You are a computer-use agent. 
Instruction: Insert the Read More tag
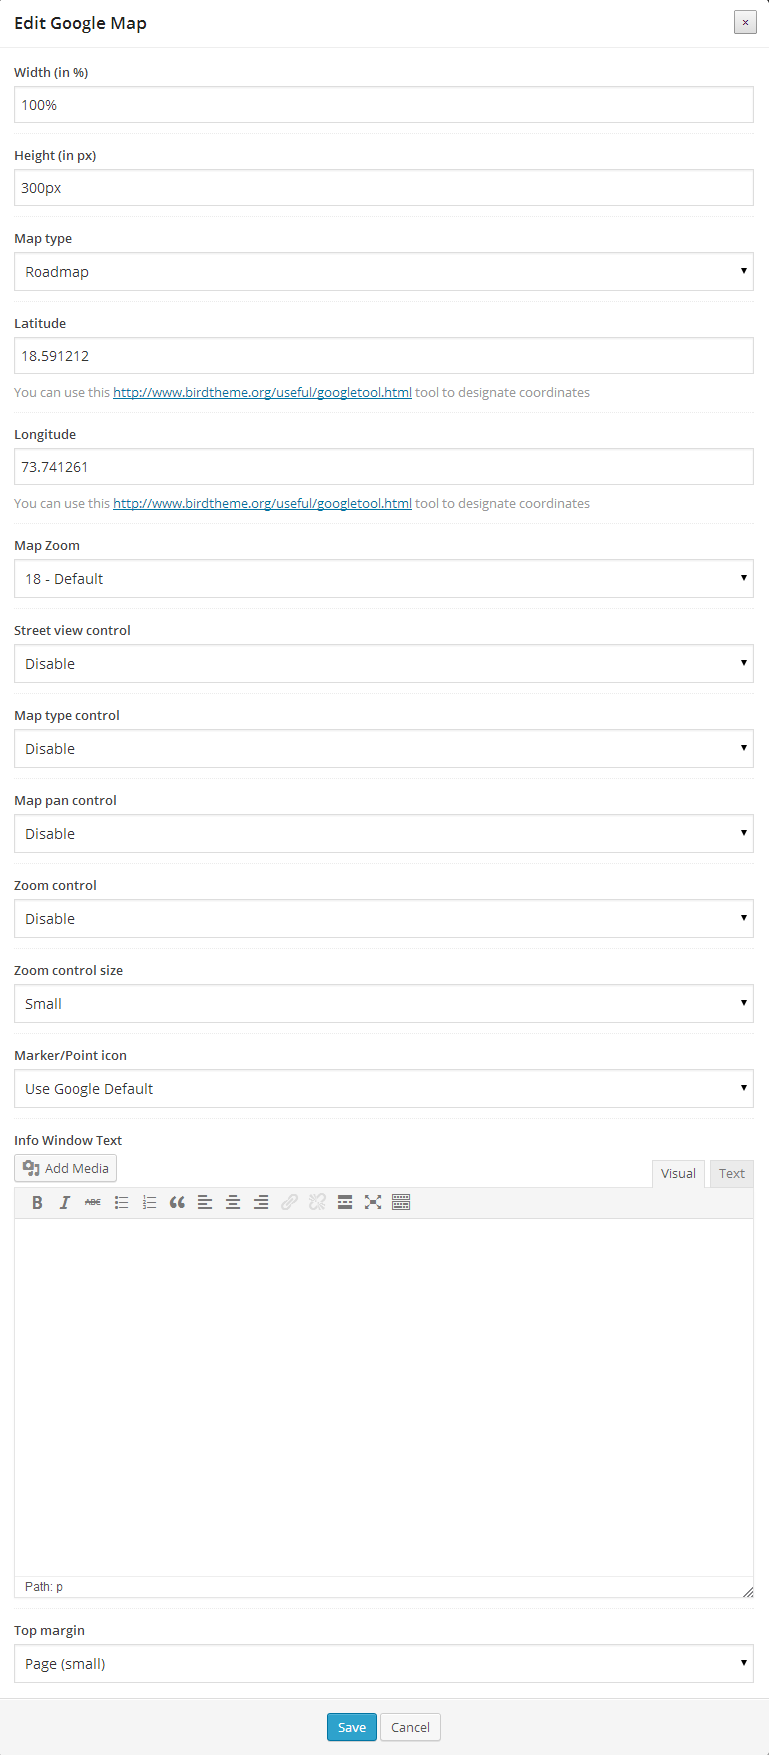(345, 1202)
